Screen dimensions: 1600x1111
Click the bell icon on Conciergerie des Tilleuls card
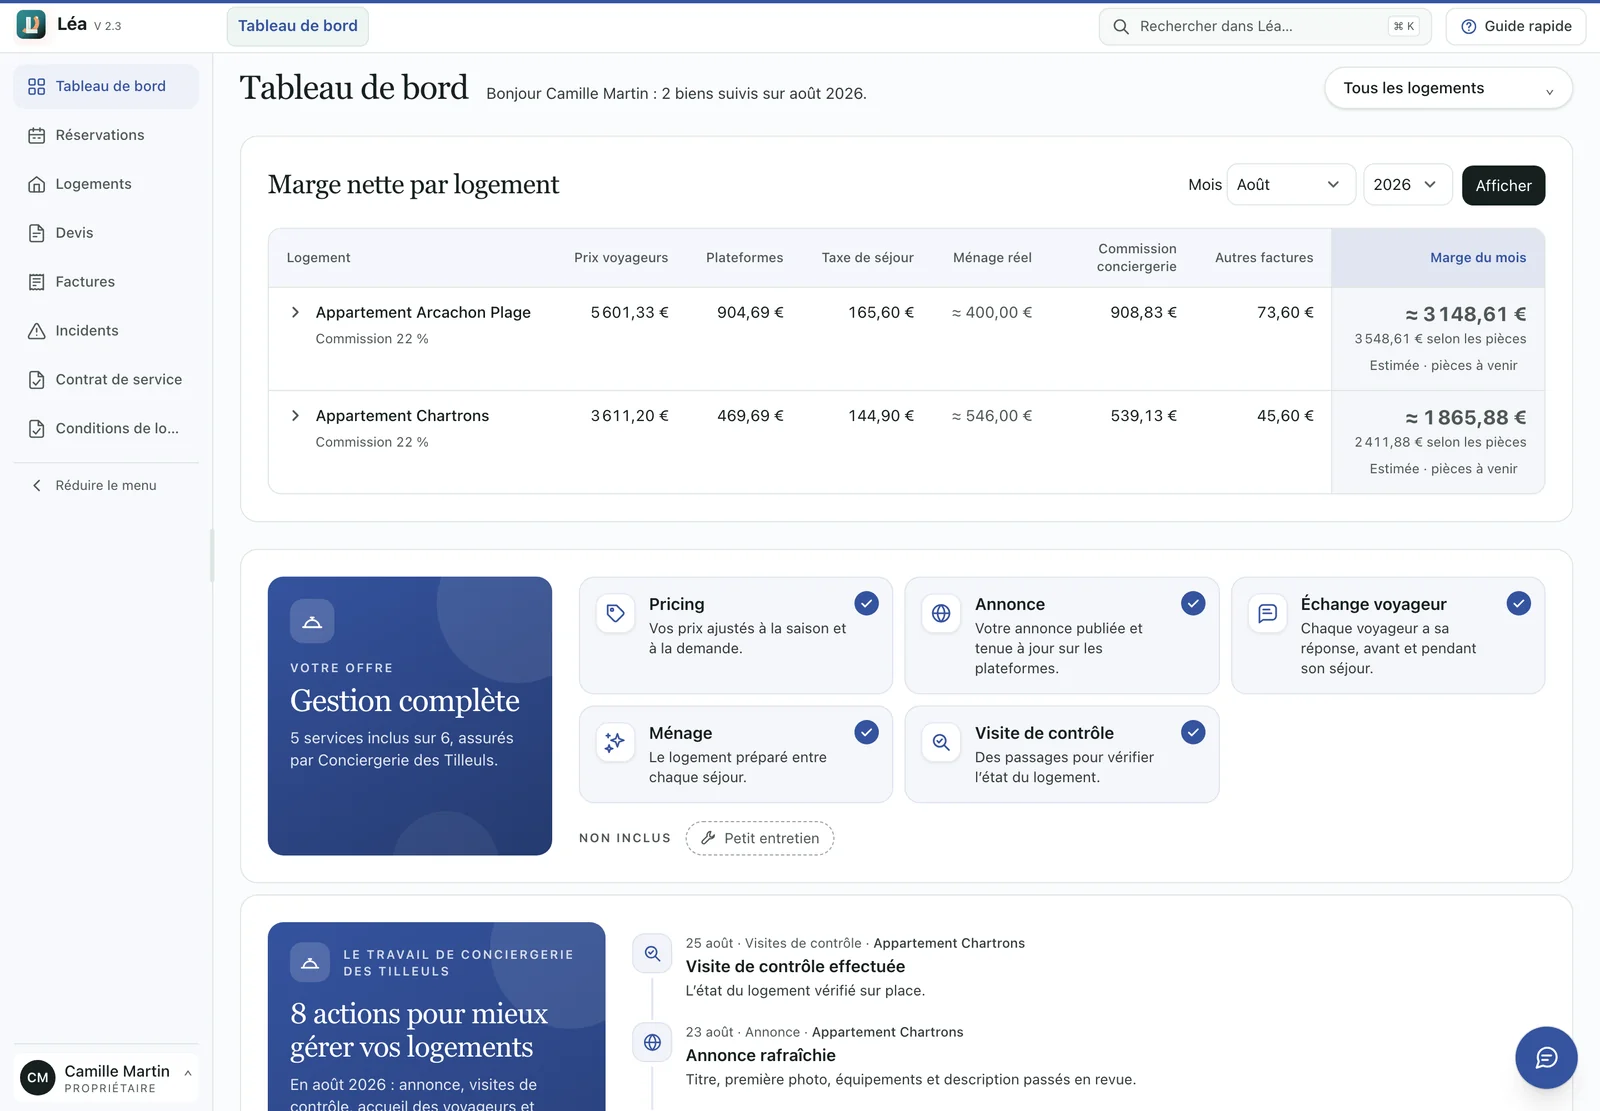coord(310,962)
